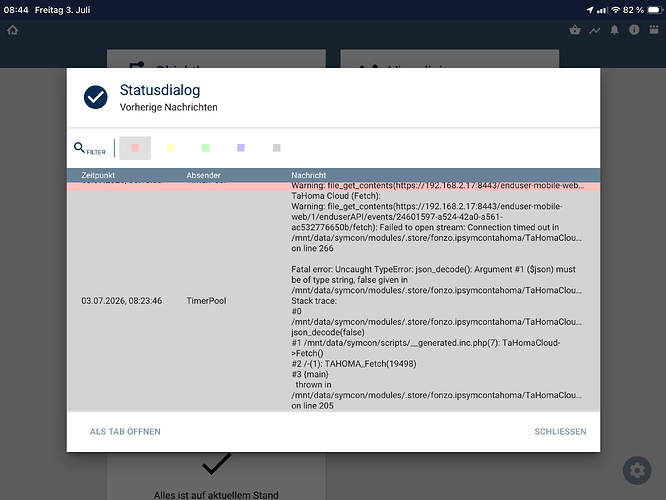Open the notification bell icon

click(x=614, y=30)
